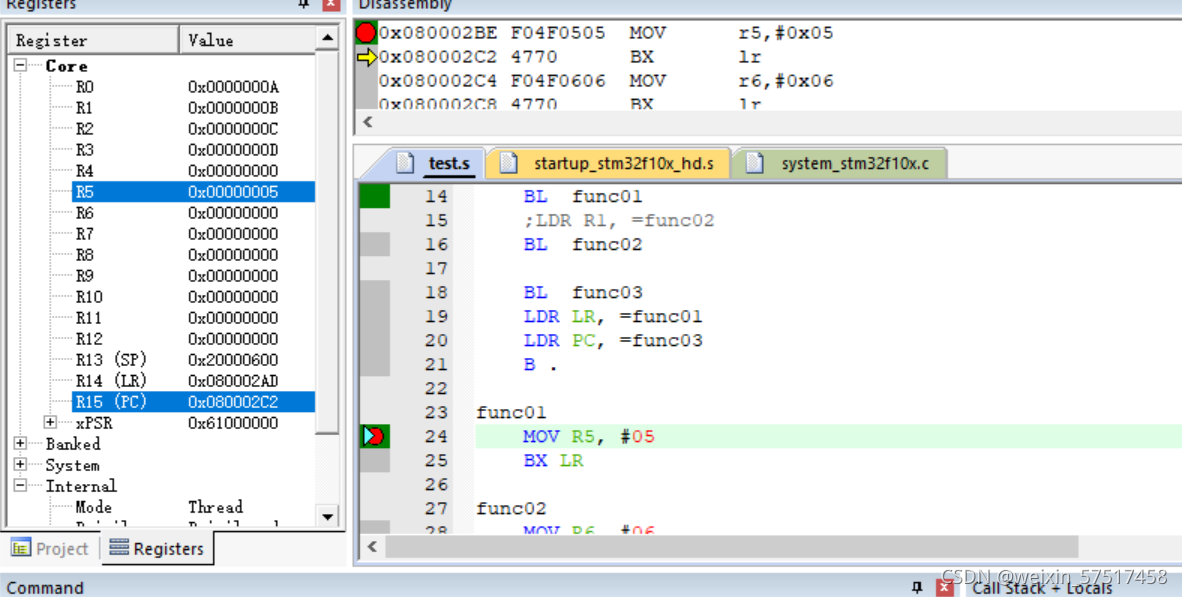The height and width of the screenshot is (597, 1182).
Task: Click gutter margin beside line 16
Action: pos(375,244)
